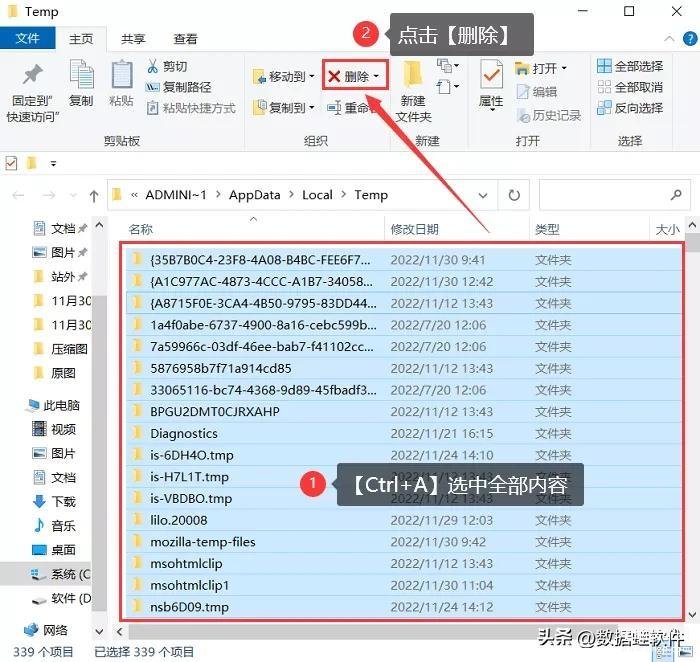Click AppData in the address path
This screenshot has height=662, width=700.
pyautogui.click(x=254, y=195)
